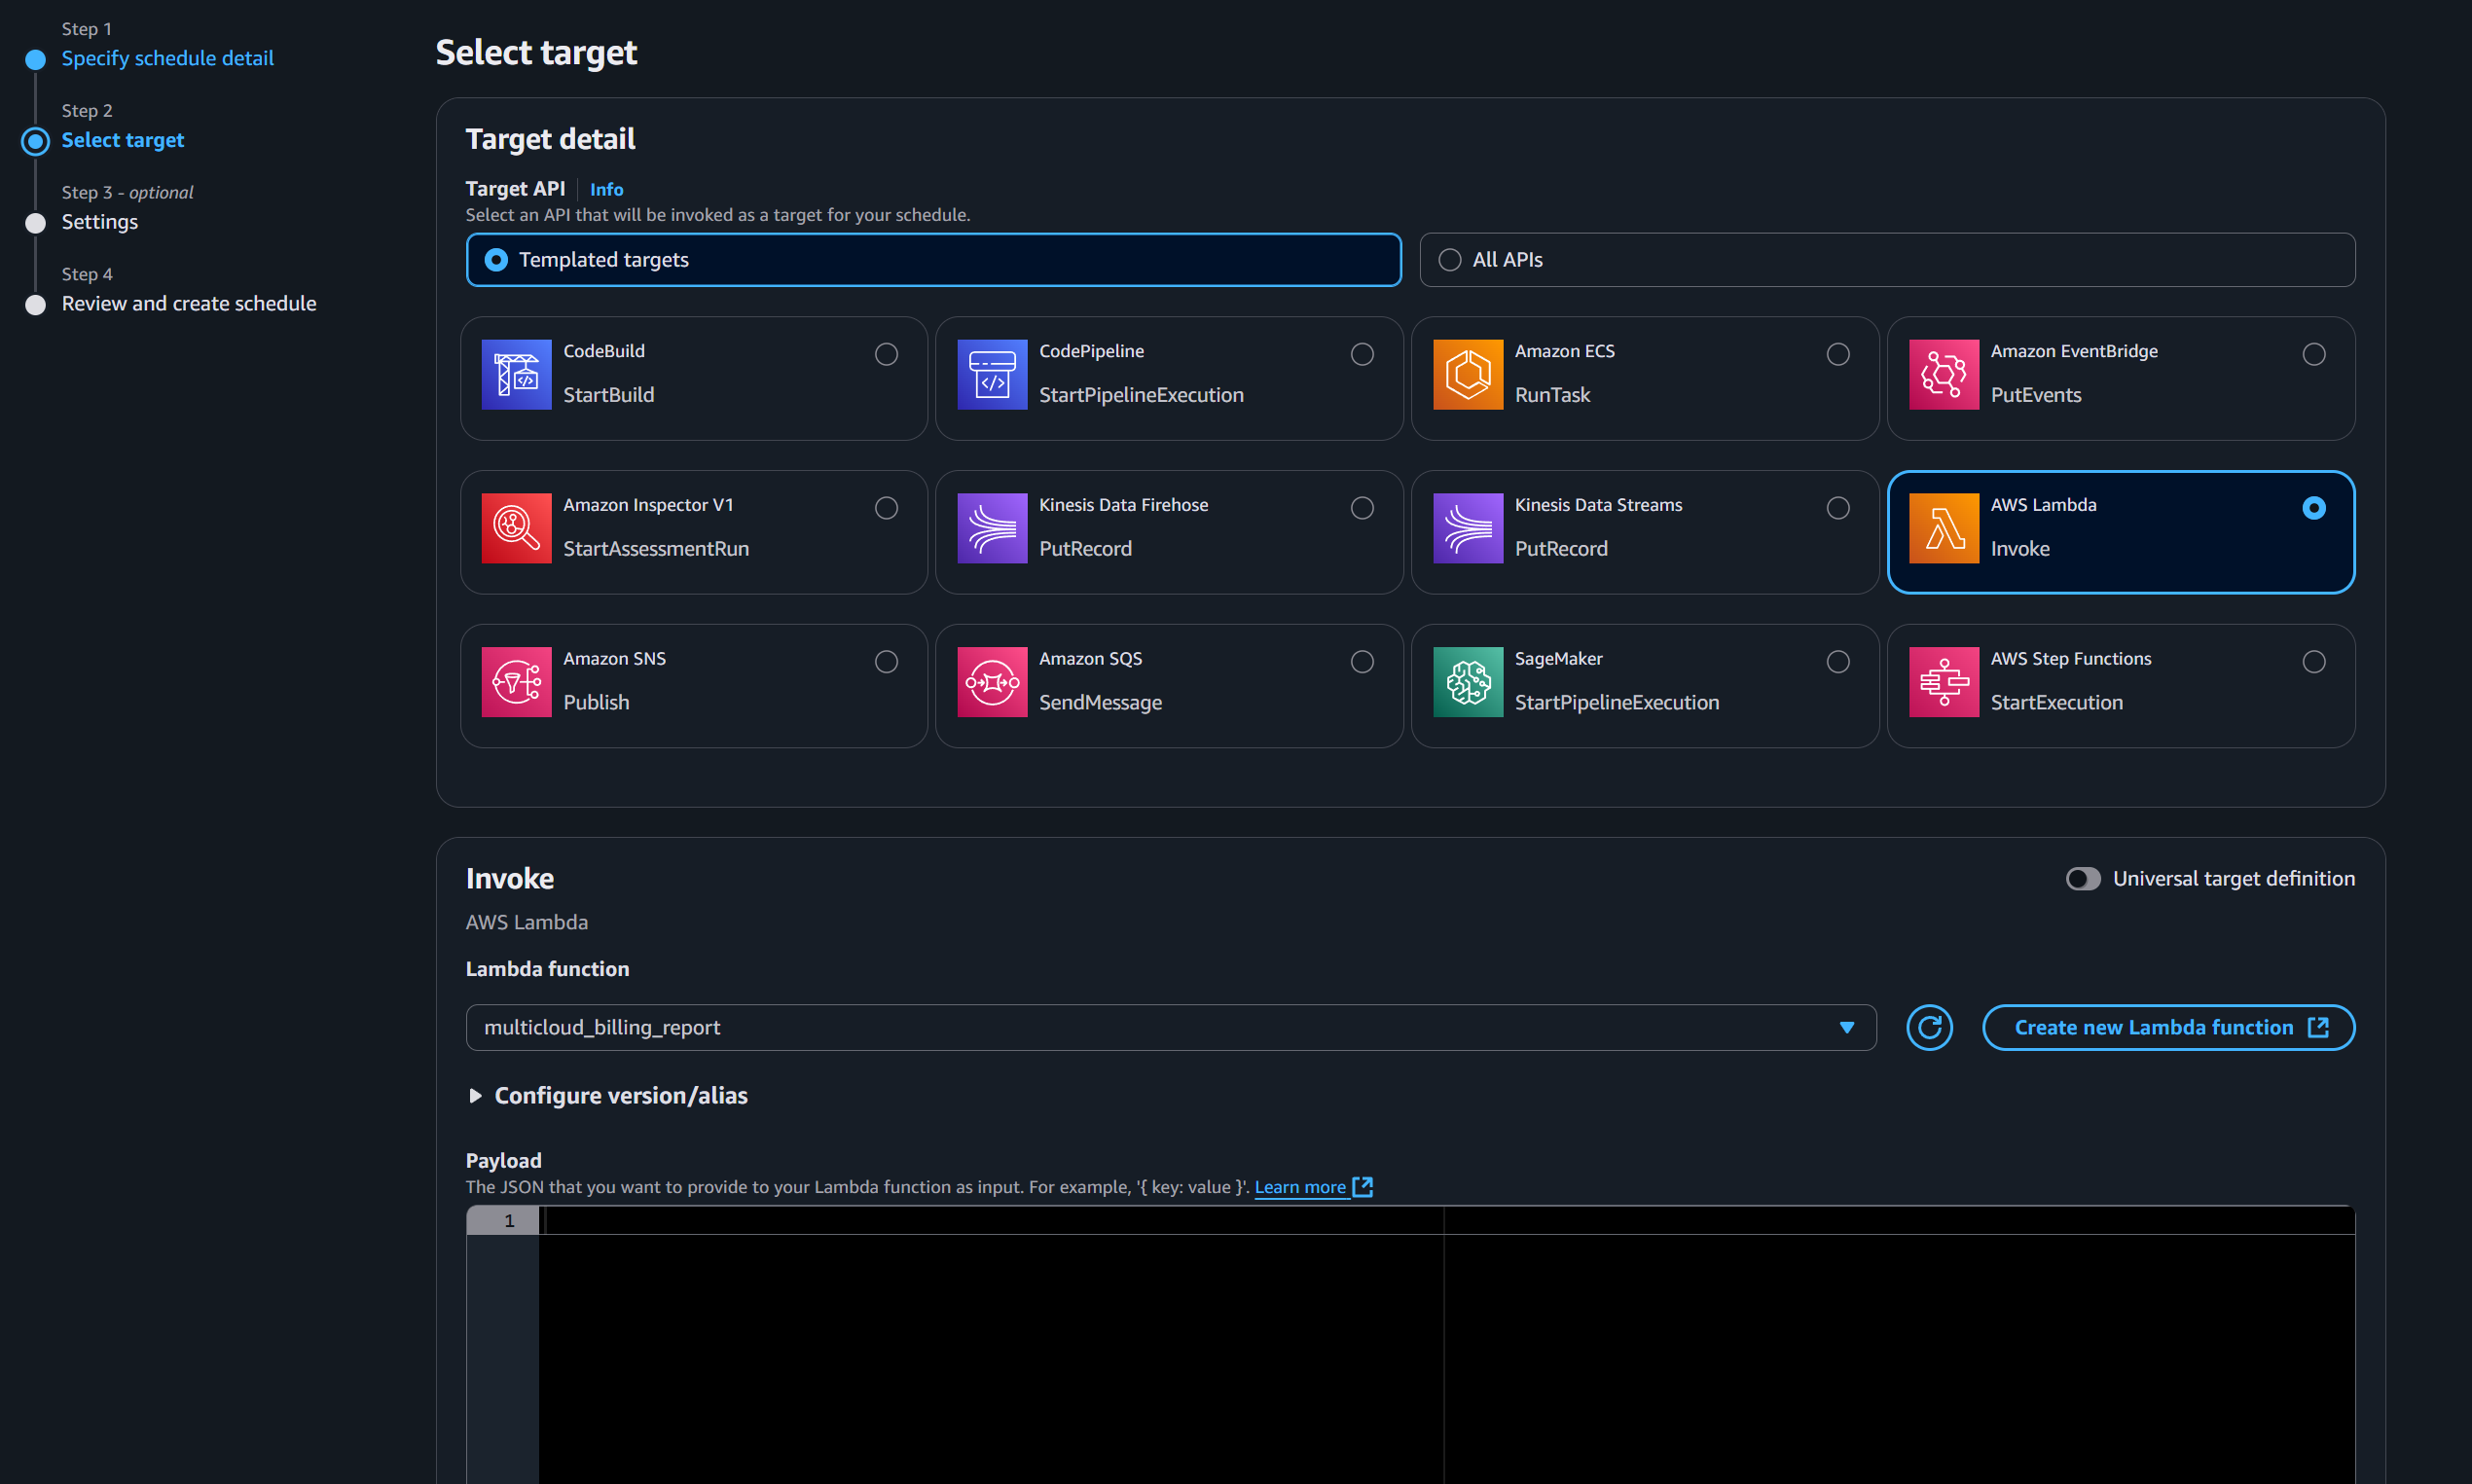
Task: Click Create new Lambda function button
Action: pos(2168,1028)
